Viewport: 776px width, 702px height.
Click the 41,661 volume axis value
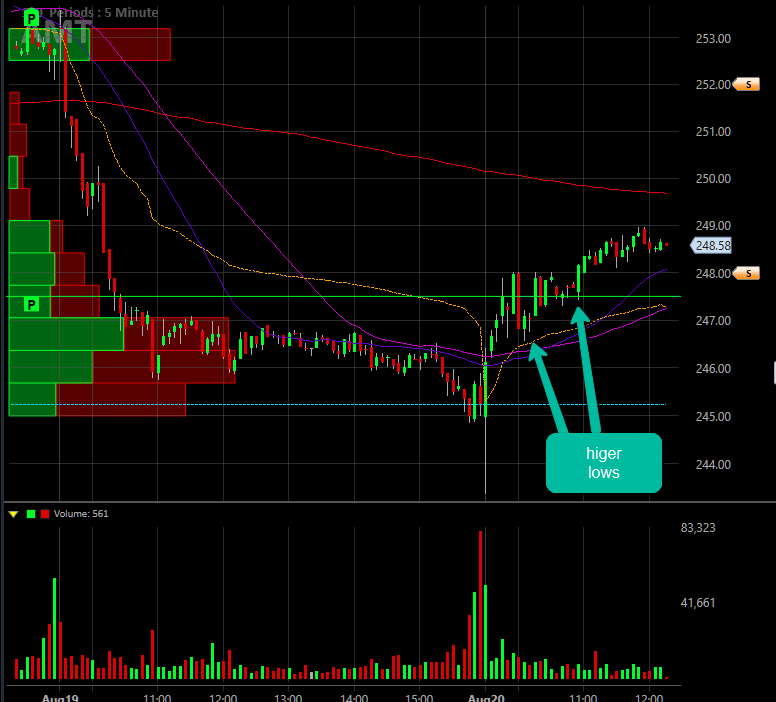coord(698,603)
